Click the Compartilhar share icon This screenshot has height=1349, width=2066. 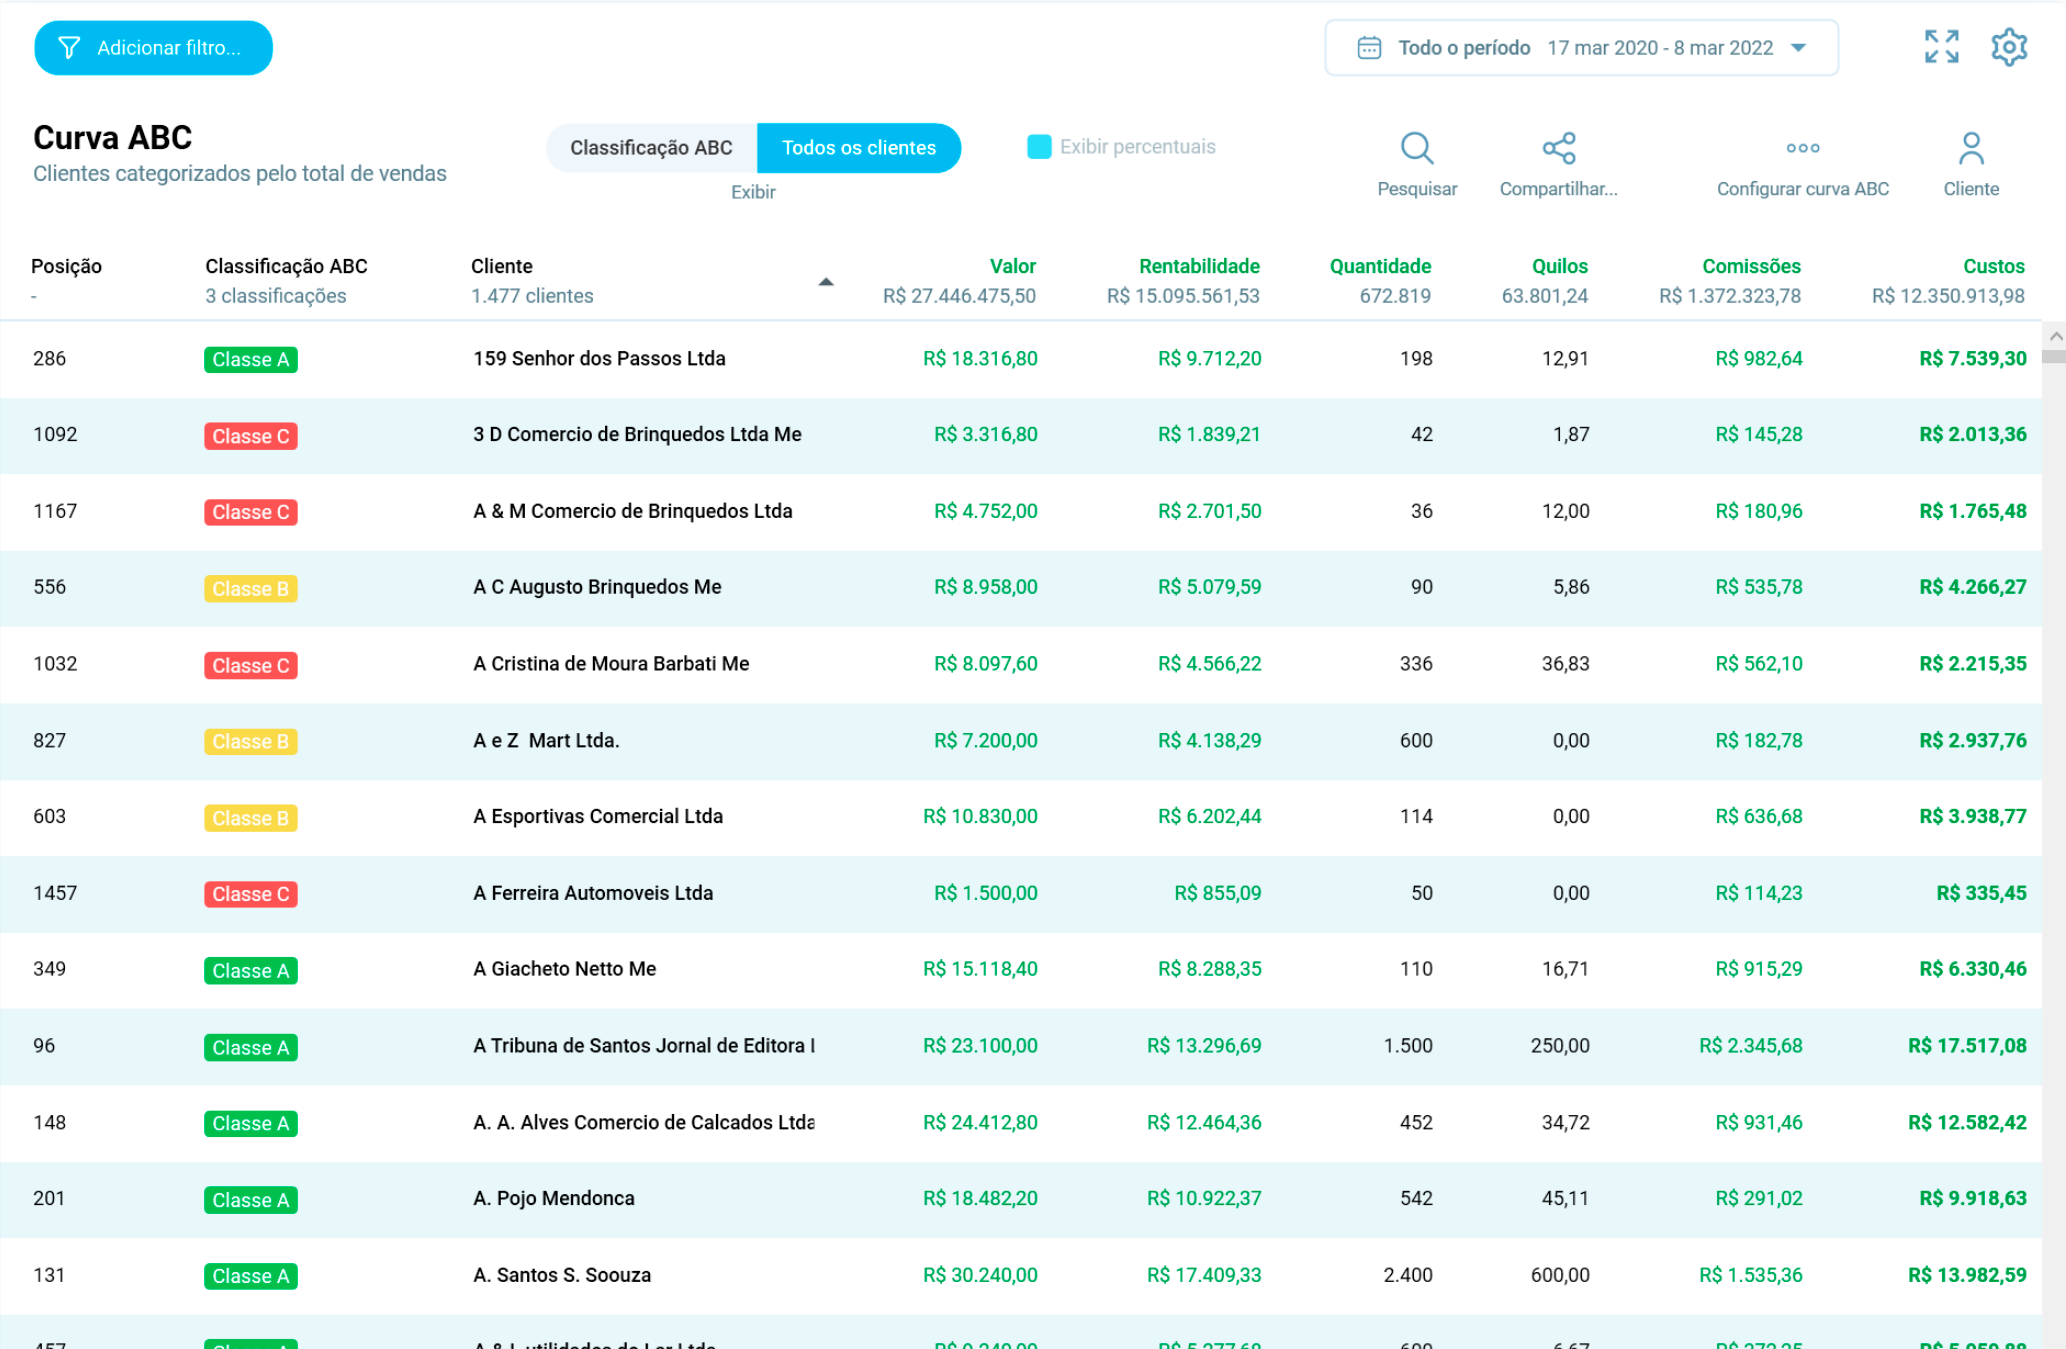1558,148
